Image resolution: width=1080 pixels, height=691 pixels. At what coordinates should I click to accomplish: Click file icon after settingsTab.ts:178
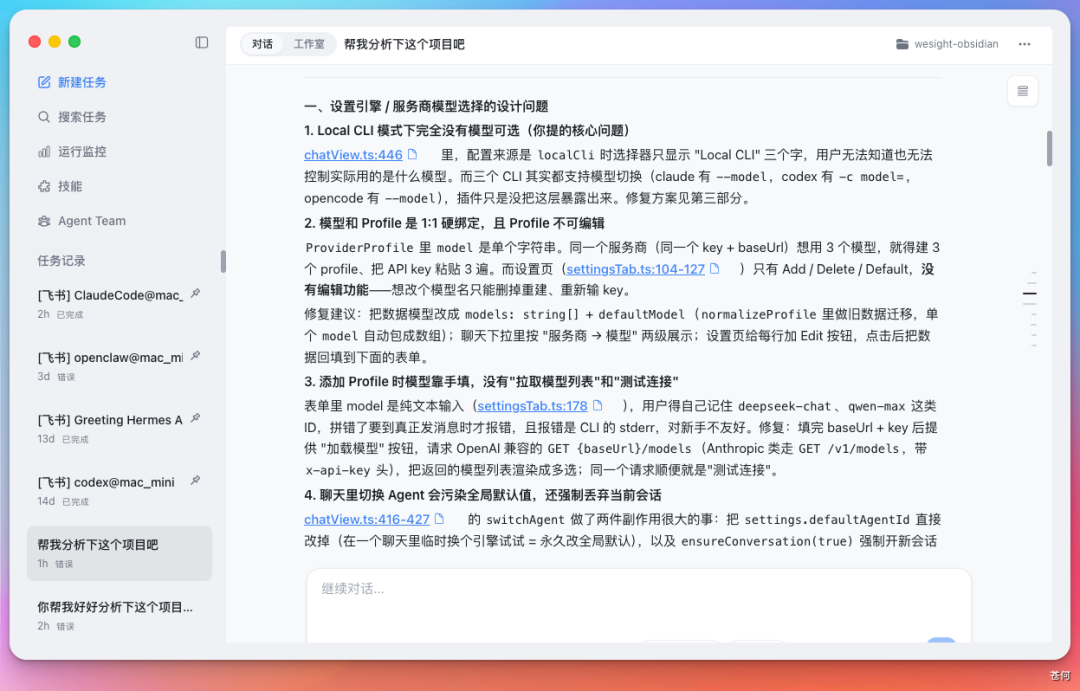point(598,406)
